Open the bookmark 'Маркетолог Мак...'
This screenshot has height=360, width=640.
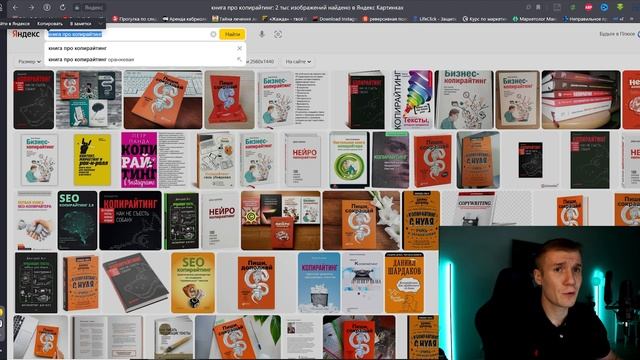[535, 19]
